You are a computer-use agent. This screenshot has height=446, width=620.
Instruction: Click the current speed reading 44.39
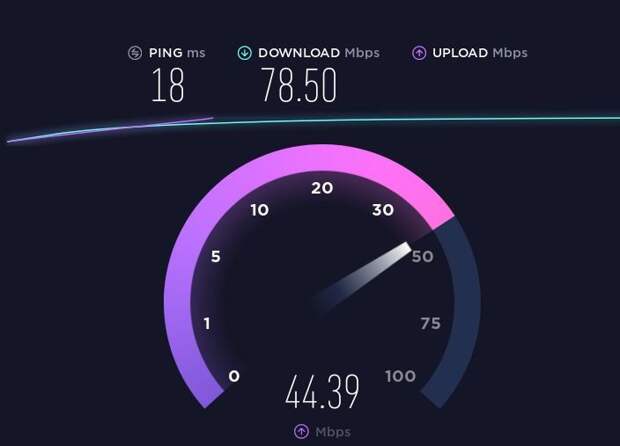click(x=322, y=391)
